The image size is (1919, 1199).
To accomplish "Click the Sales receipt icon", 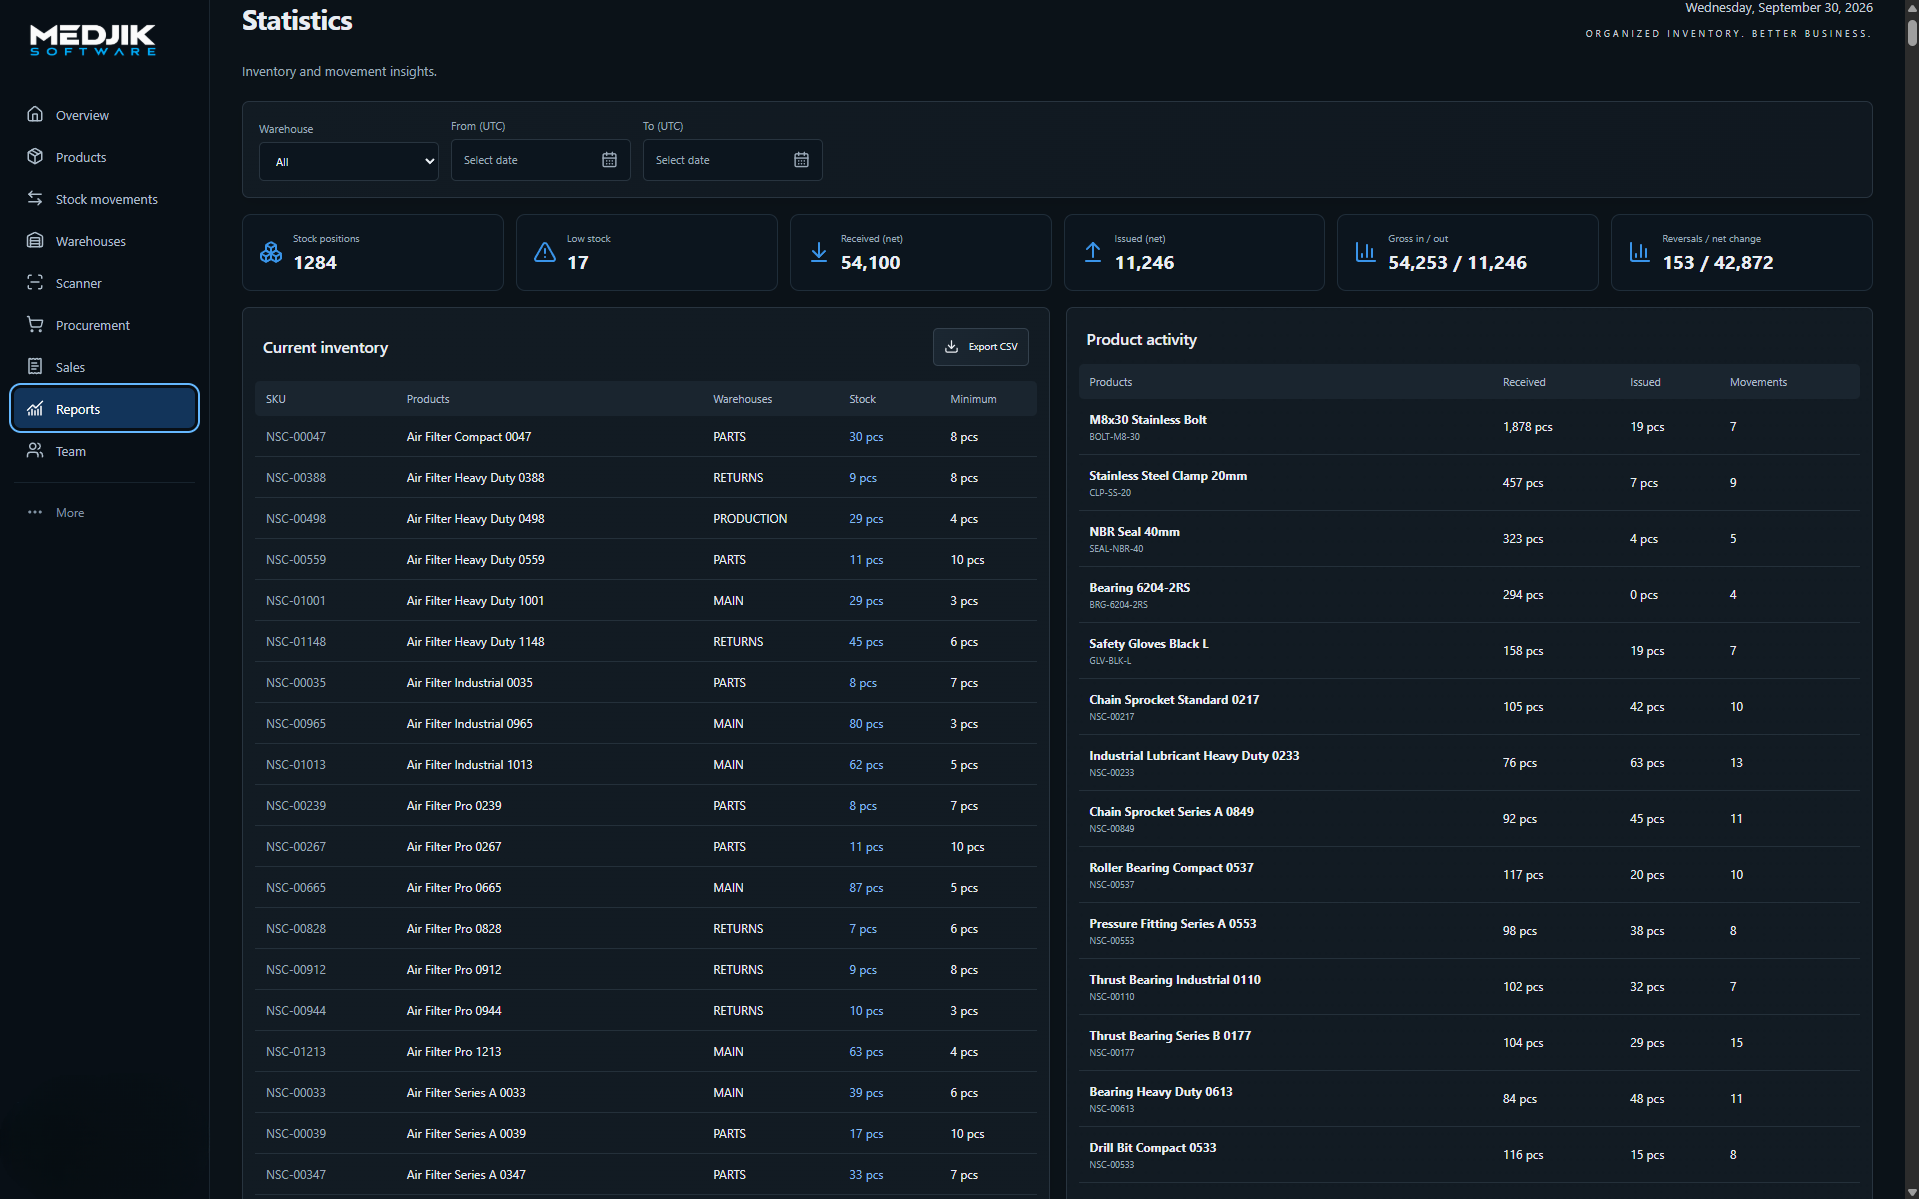I will tap(35, 367).
